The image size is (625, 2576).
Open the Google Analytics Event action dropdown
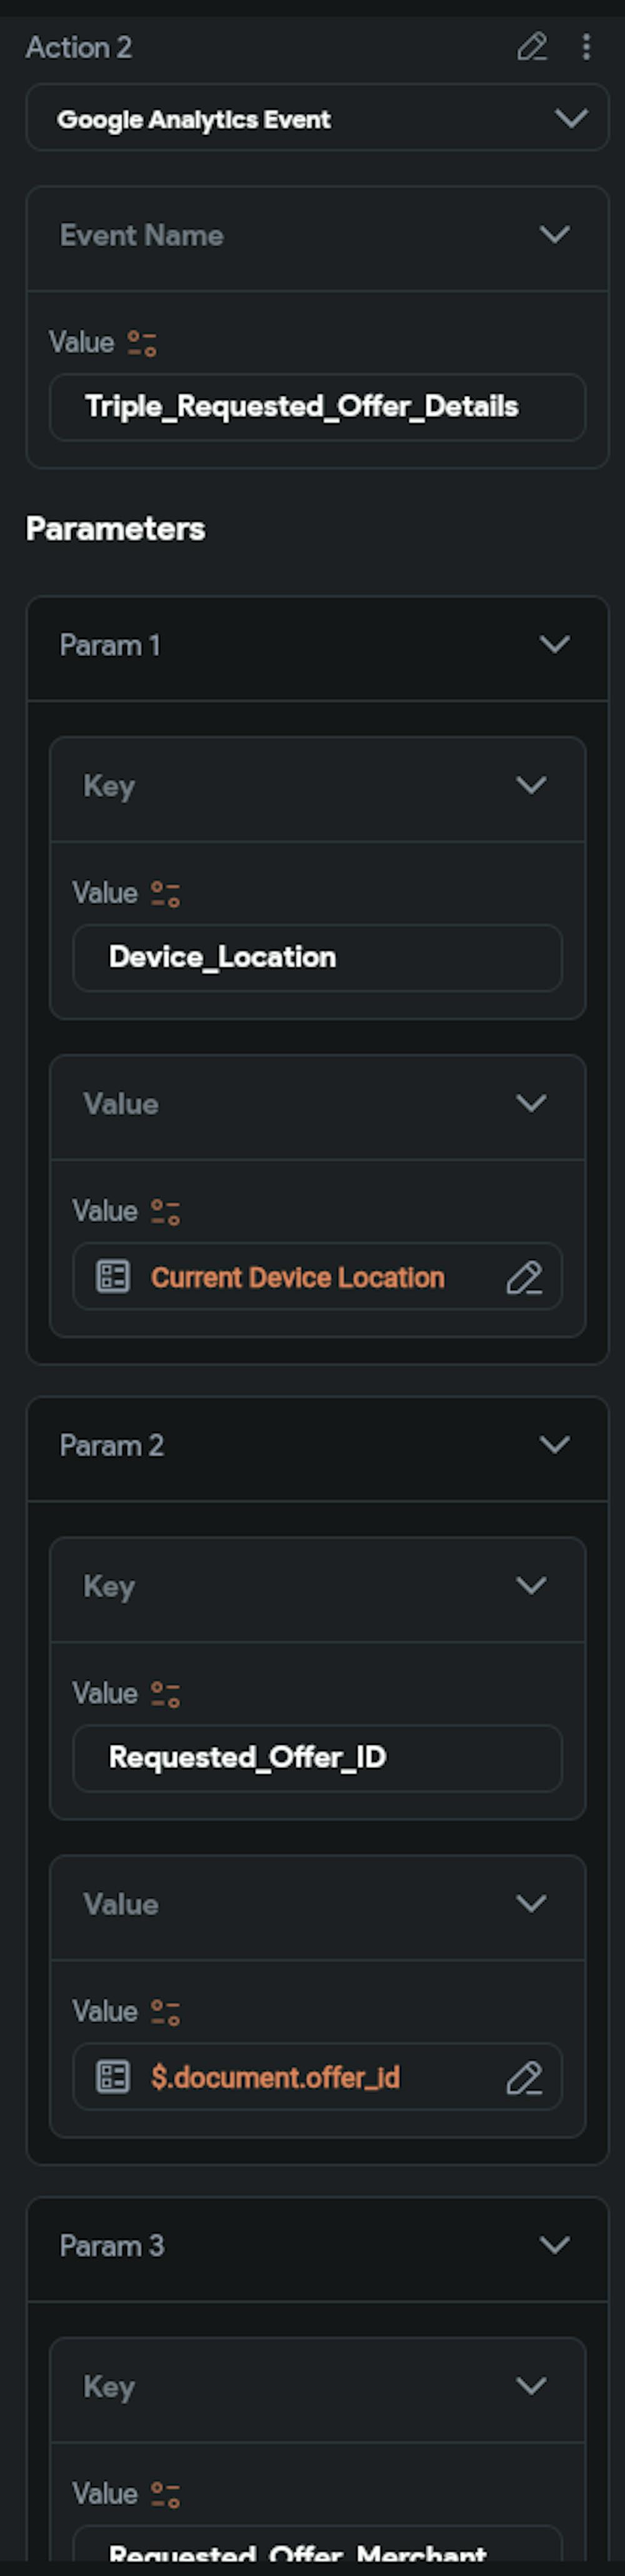(x=571, y=119)
